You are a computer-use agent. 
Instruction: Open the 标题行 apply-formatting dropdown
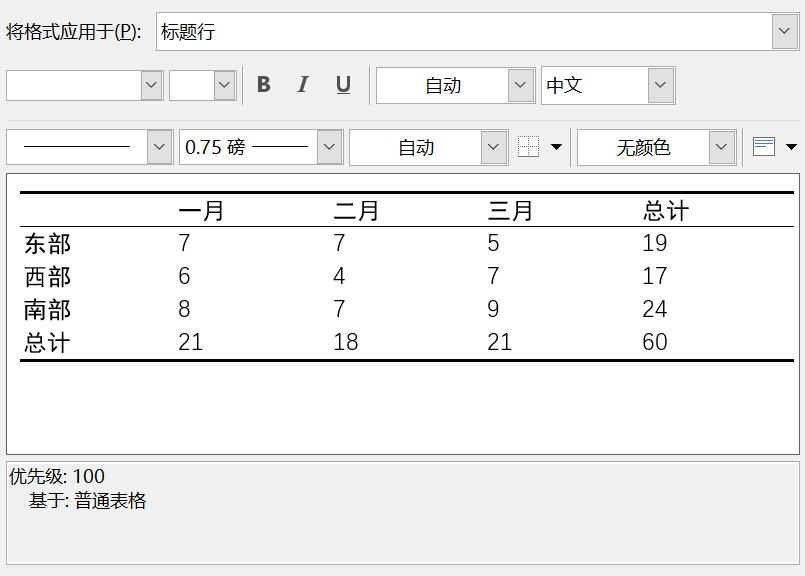[x=784, y=31]
